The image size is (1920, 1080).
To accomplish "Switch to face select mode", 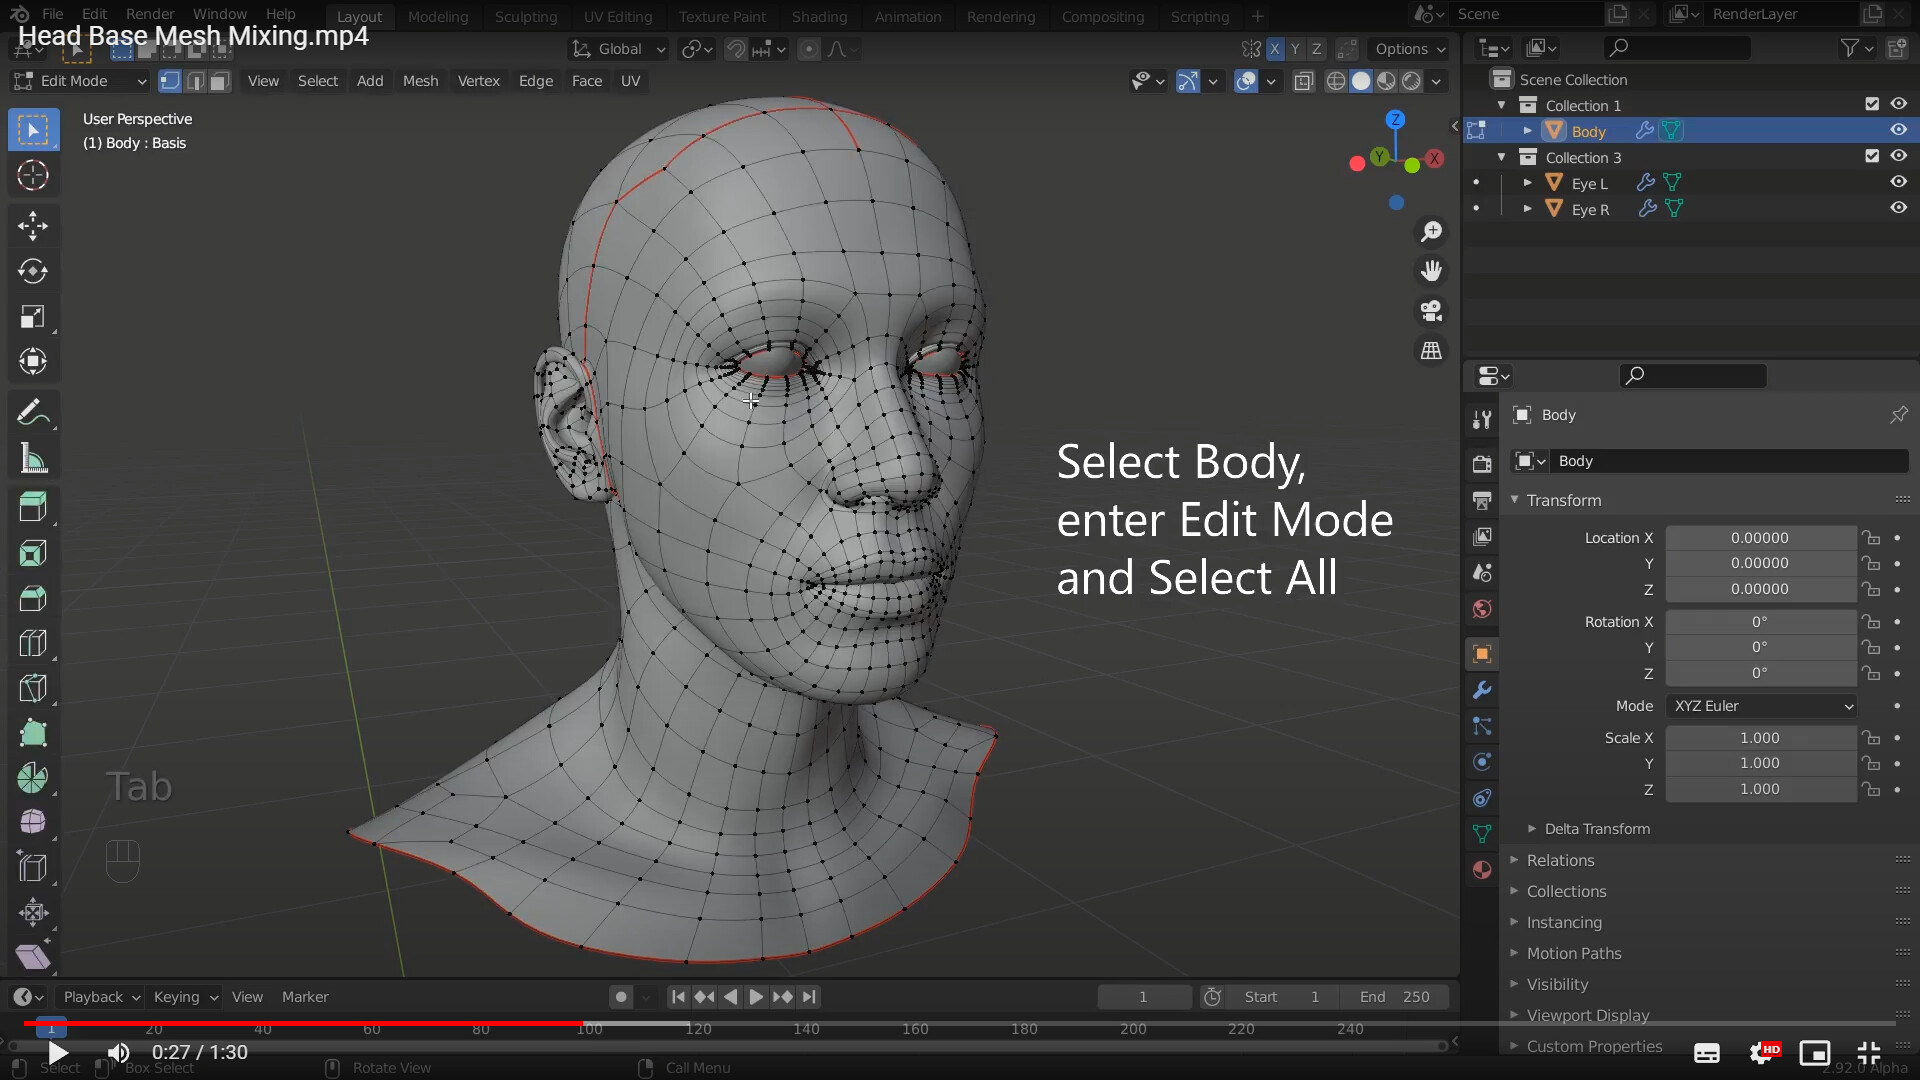I will [220, 81].
